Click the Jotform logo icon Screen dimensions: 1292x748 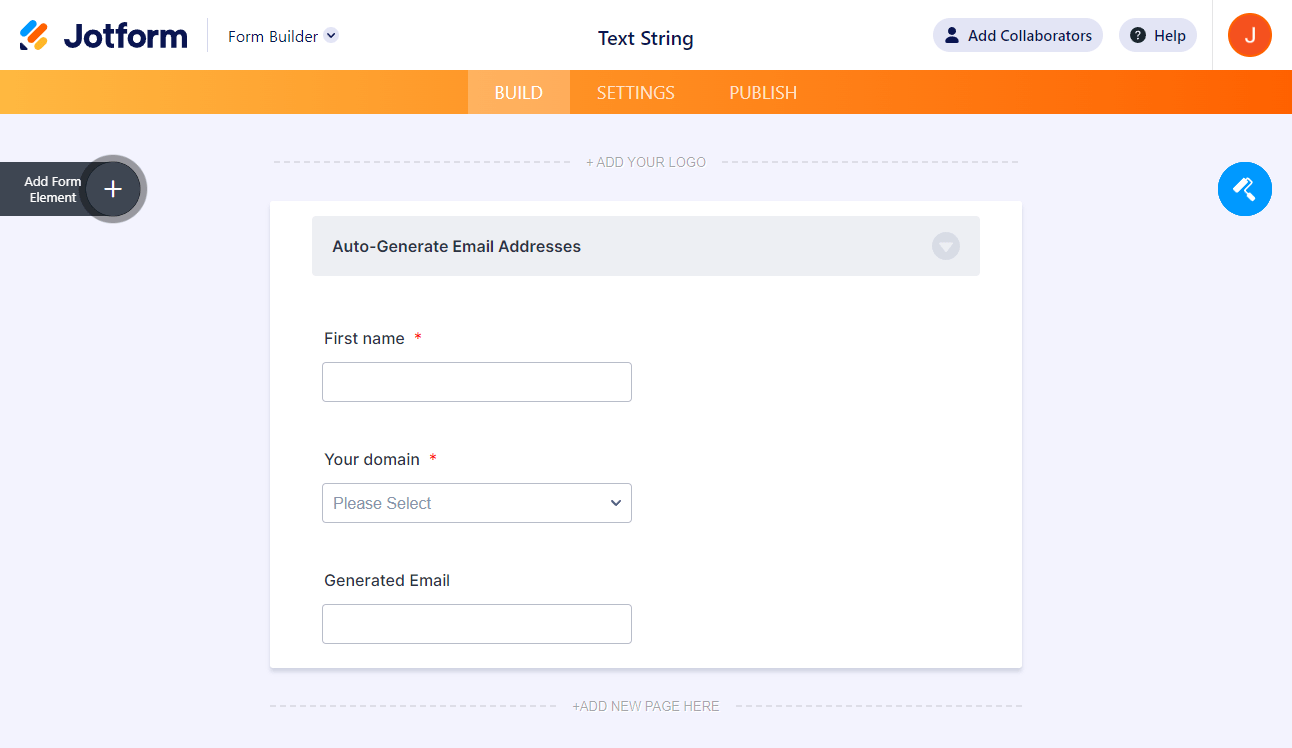point(34,36)
